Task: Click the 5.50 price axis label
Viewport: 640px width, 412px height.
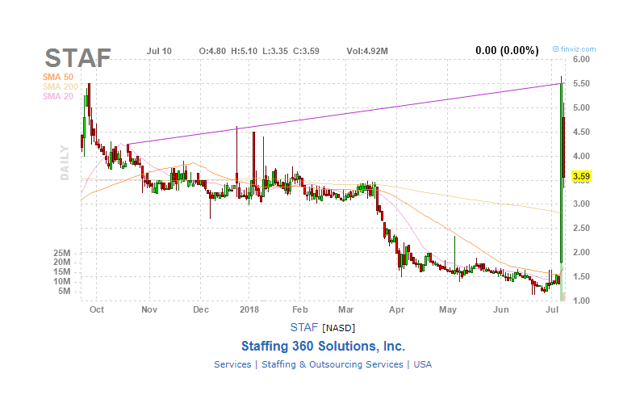Action: click(x=582, y=83)
